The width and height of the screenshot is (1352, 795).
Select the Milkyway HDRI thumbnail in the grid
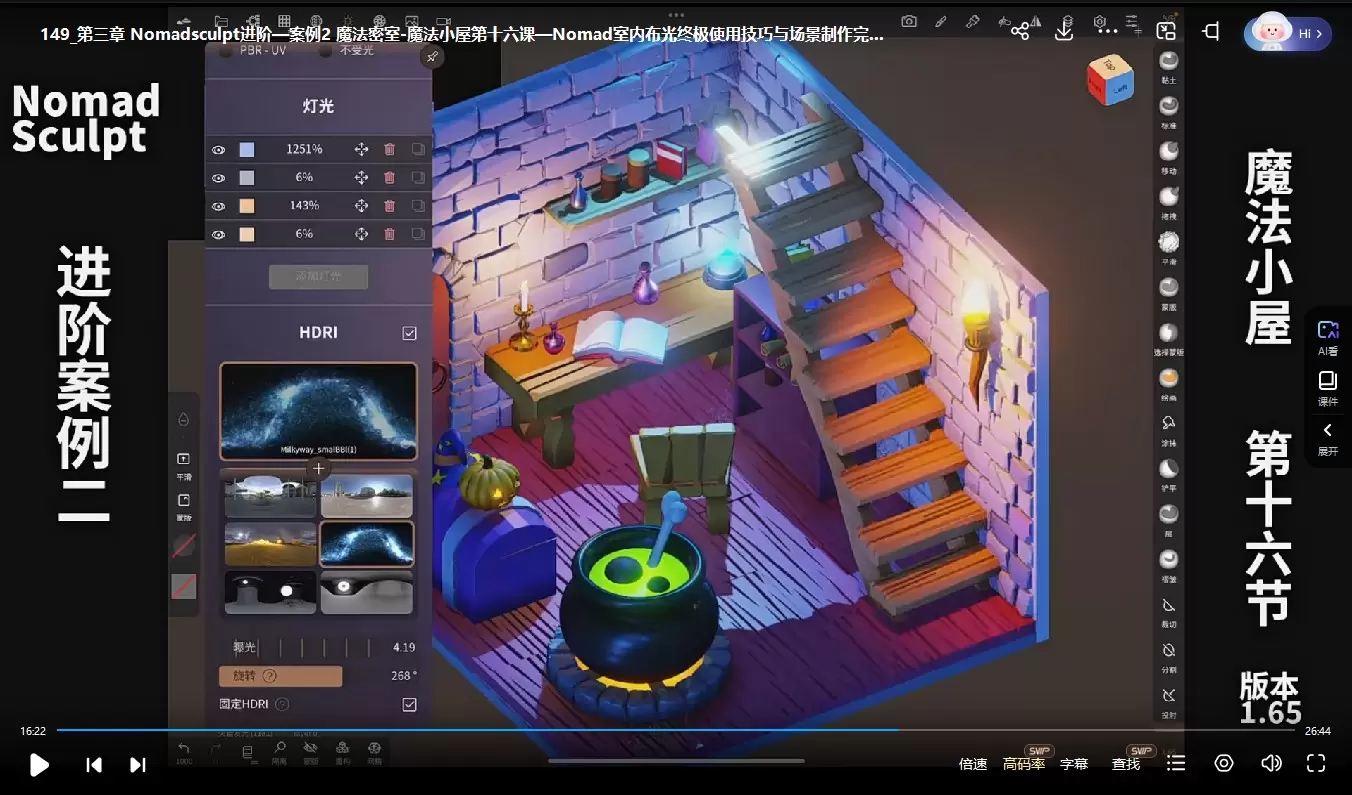point(367,543)
